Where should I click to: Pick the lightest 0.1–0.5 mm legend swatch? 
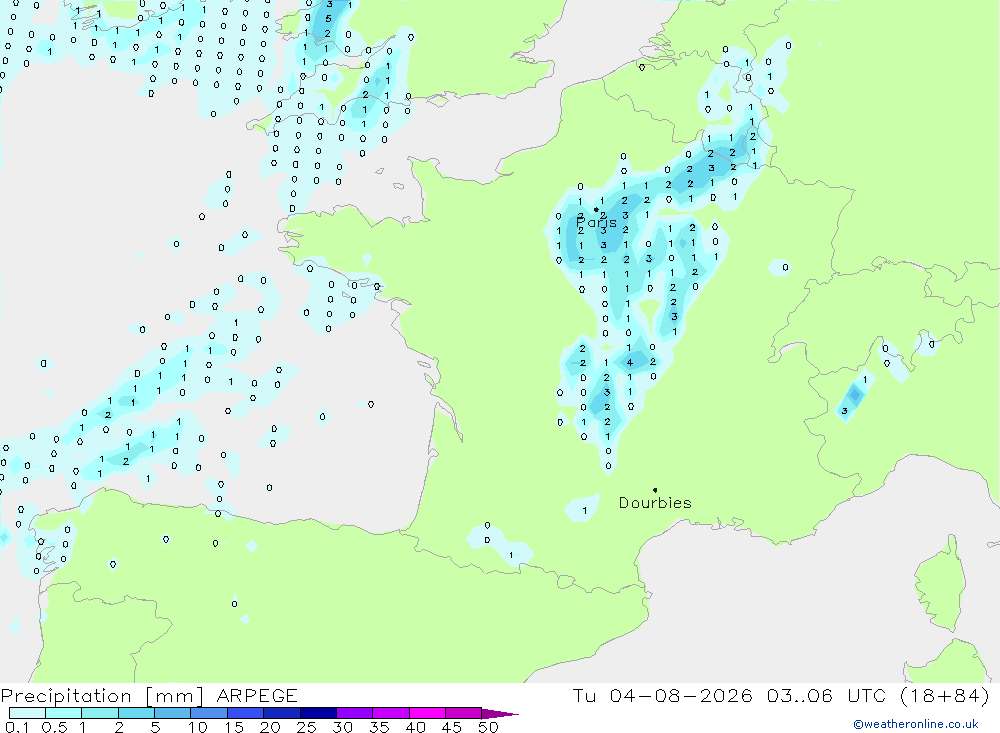point(27,713)
